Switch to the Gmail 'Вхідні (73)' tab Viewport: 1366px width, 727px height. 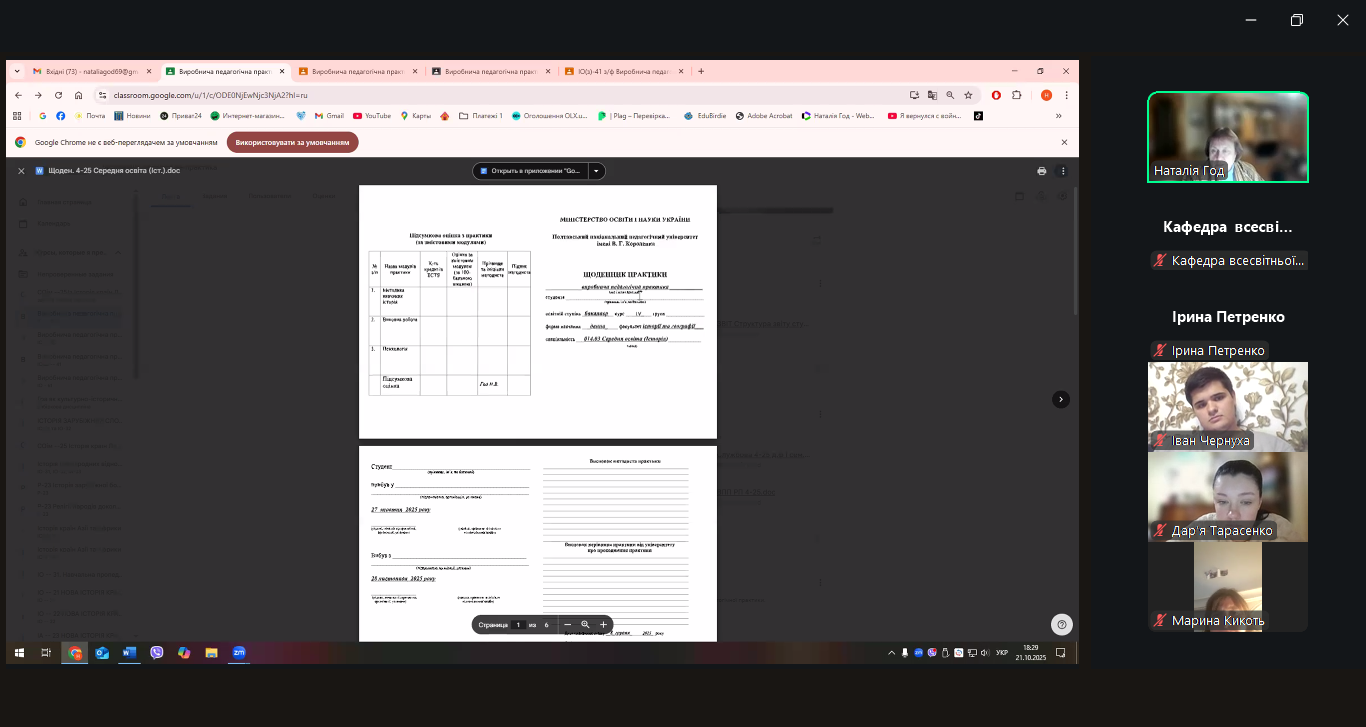(x=90, y=72)
